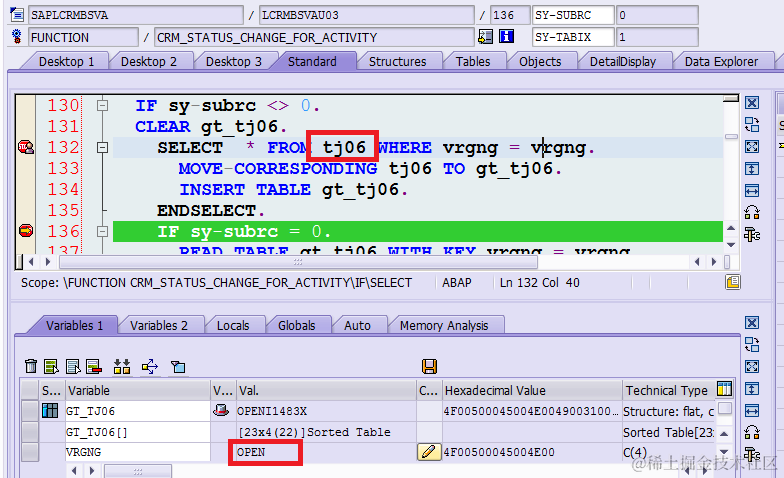Collapse the SELECT block at line 132
784x478 pixels.
point(102,148)
